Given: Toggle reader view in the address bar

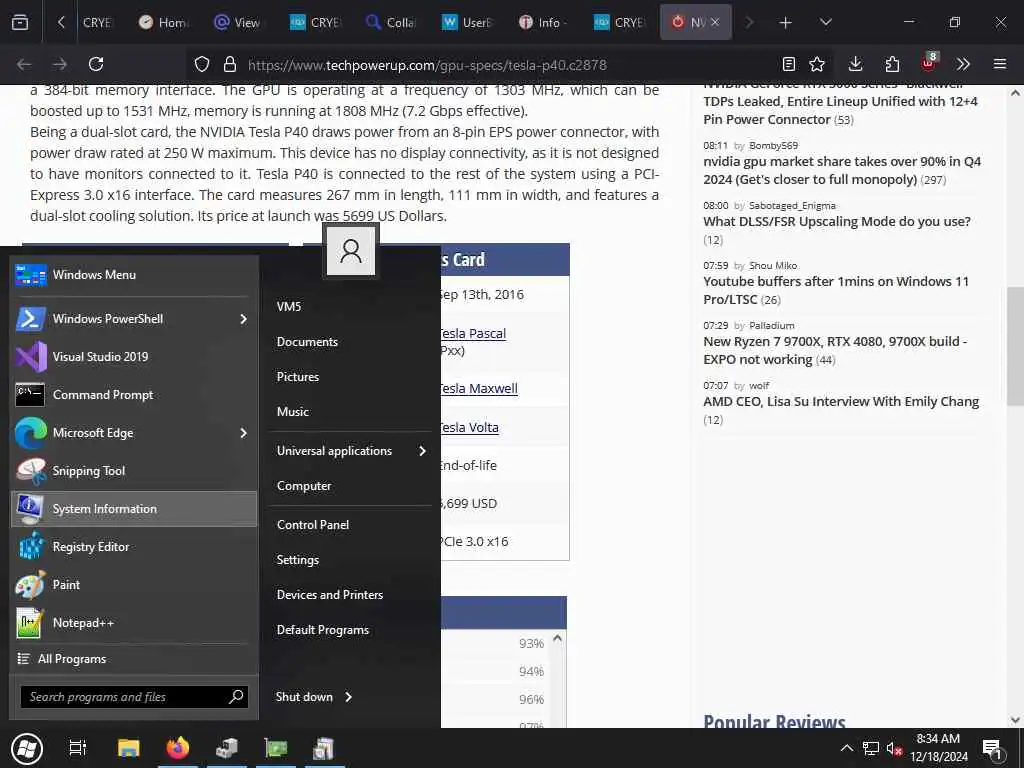Looking at the screenshot, I should (789, 64).
